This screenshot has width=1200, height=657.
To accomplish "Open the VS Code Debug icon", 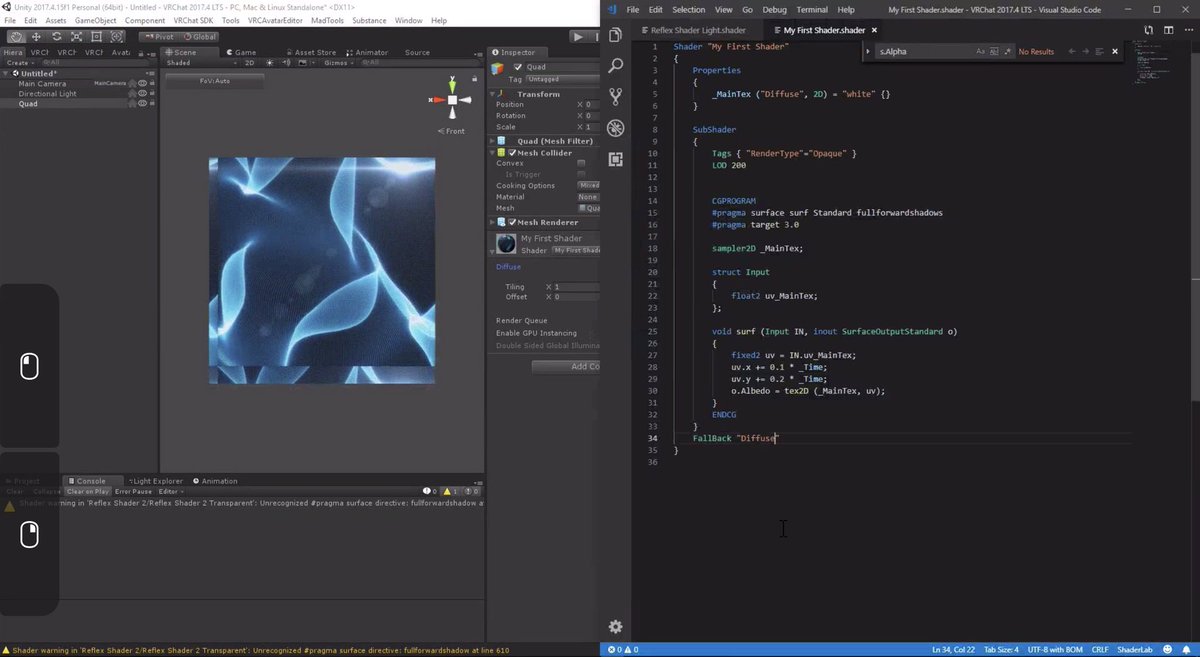I will click(x=615, y=128).
